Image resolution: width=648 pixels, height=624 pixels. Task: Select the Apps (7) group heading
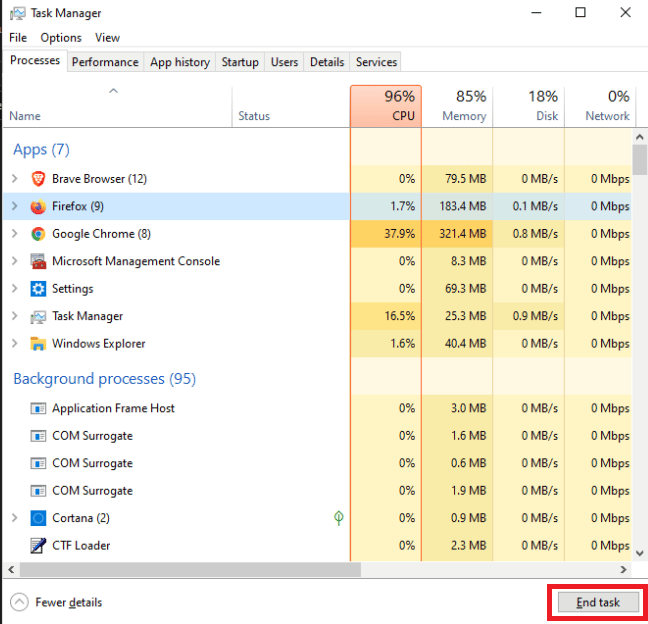(x=41, y=150)
